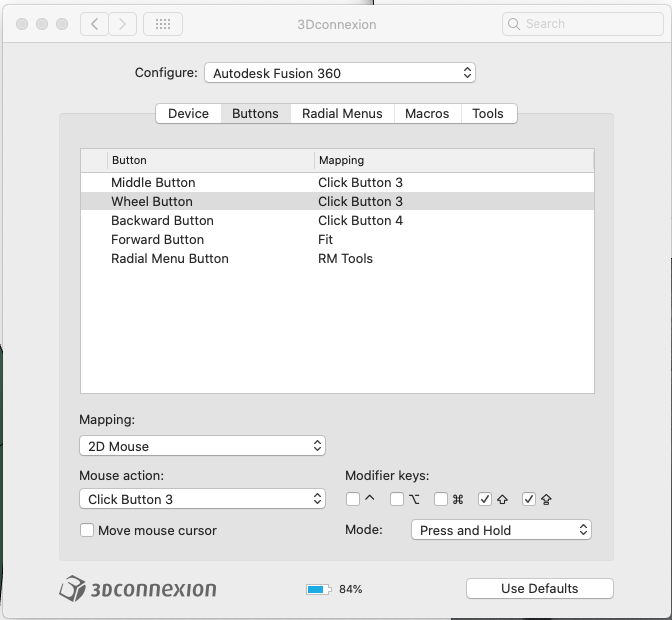Switch to the Device tab
Image resolution: width=672 pixels, height=620 pixels.
(x=189, y=114)
